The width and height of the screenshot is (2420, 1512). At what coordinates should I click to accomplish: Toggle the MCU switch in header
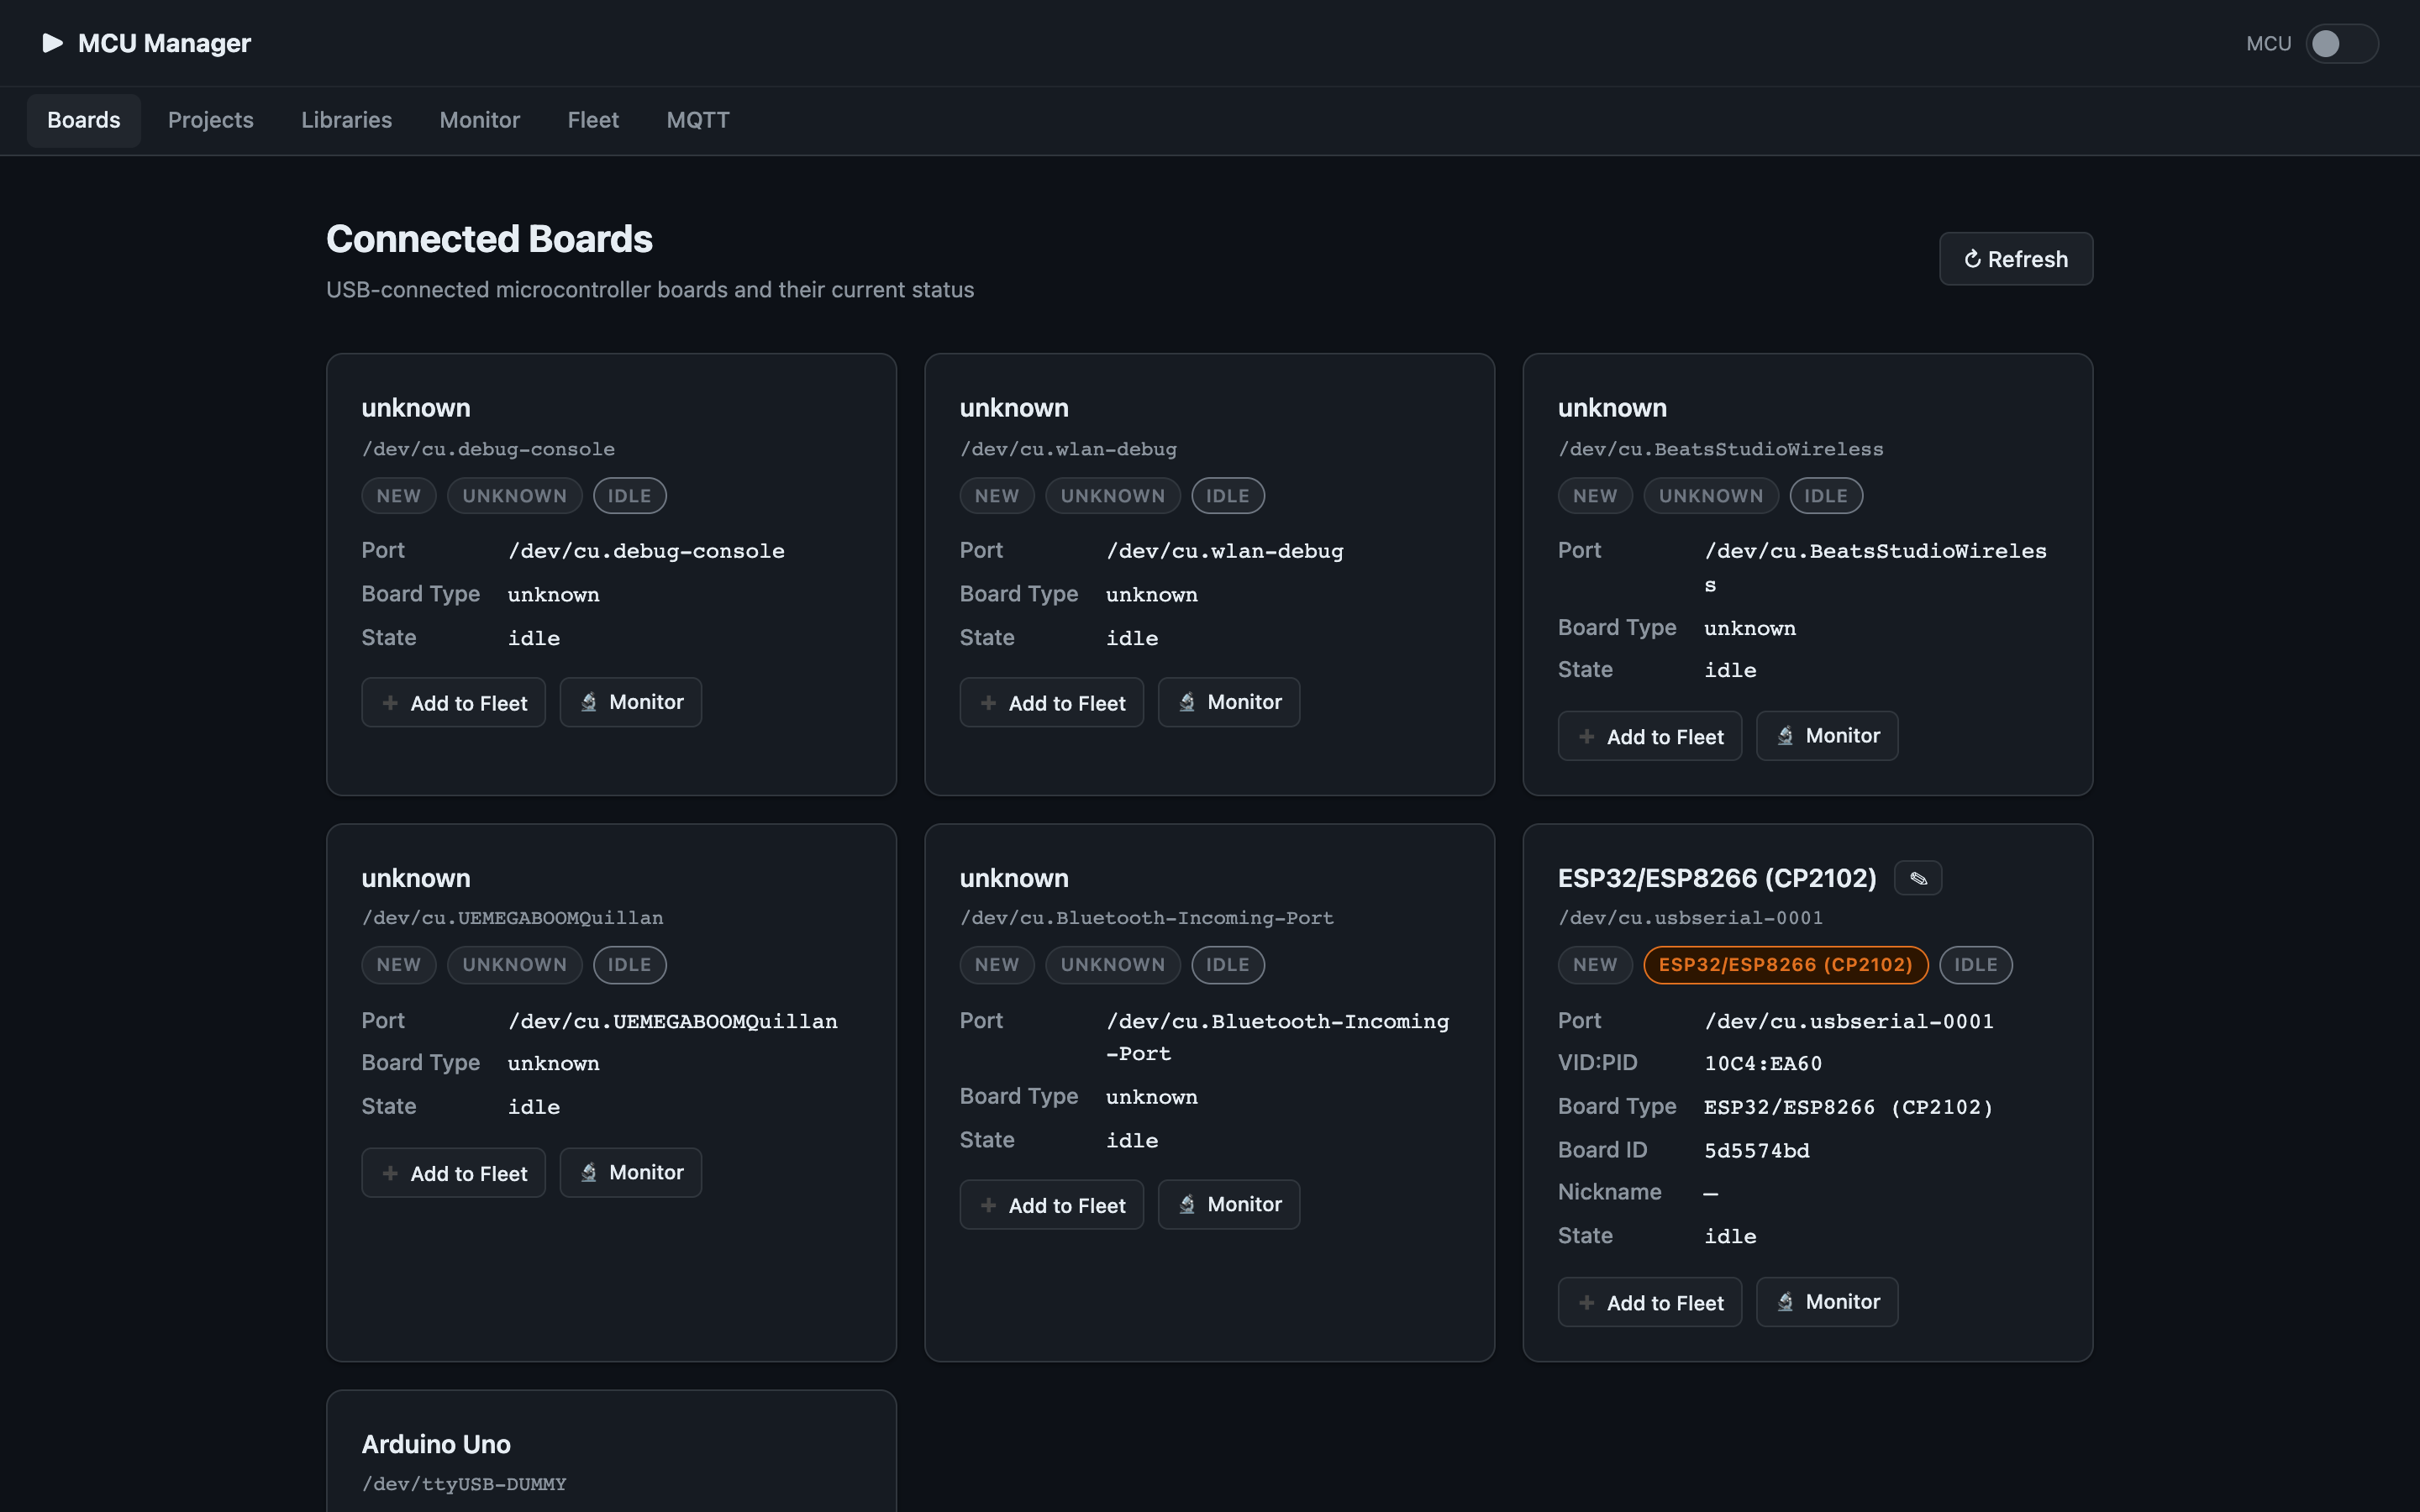click(x=2341, y=44)
